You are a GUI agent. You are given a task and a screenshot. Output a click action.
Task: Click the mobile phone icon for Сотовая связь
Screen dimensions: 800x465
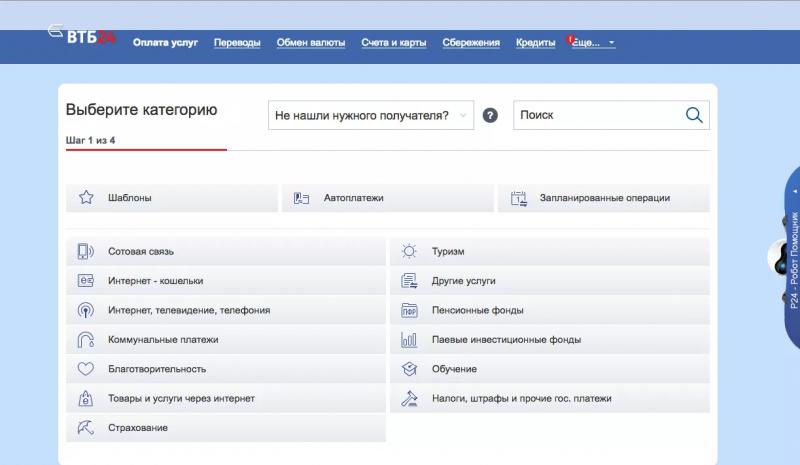pyautogui.click(x=85, y=251)
